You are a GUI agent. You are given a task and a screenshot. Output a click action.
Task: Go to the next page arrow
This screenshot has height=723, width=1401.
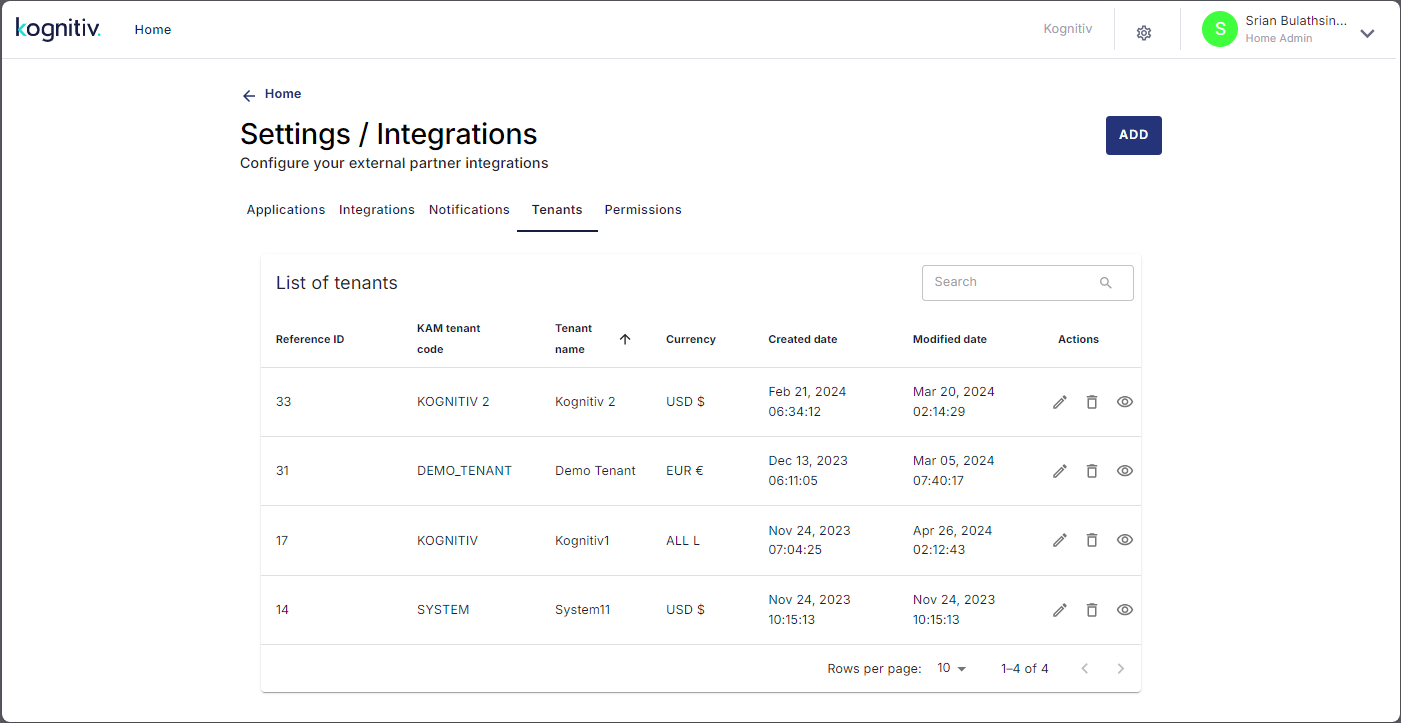click(x=1121, y=668)
